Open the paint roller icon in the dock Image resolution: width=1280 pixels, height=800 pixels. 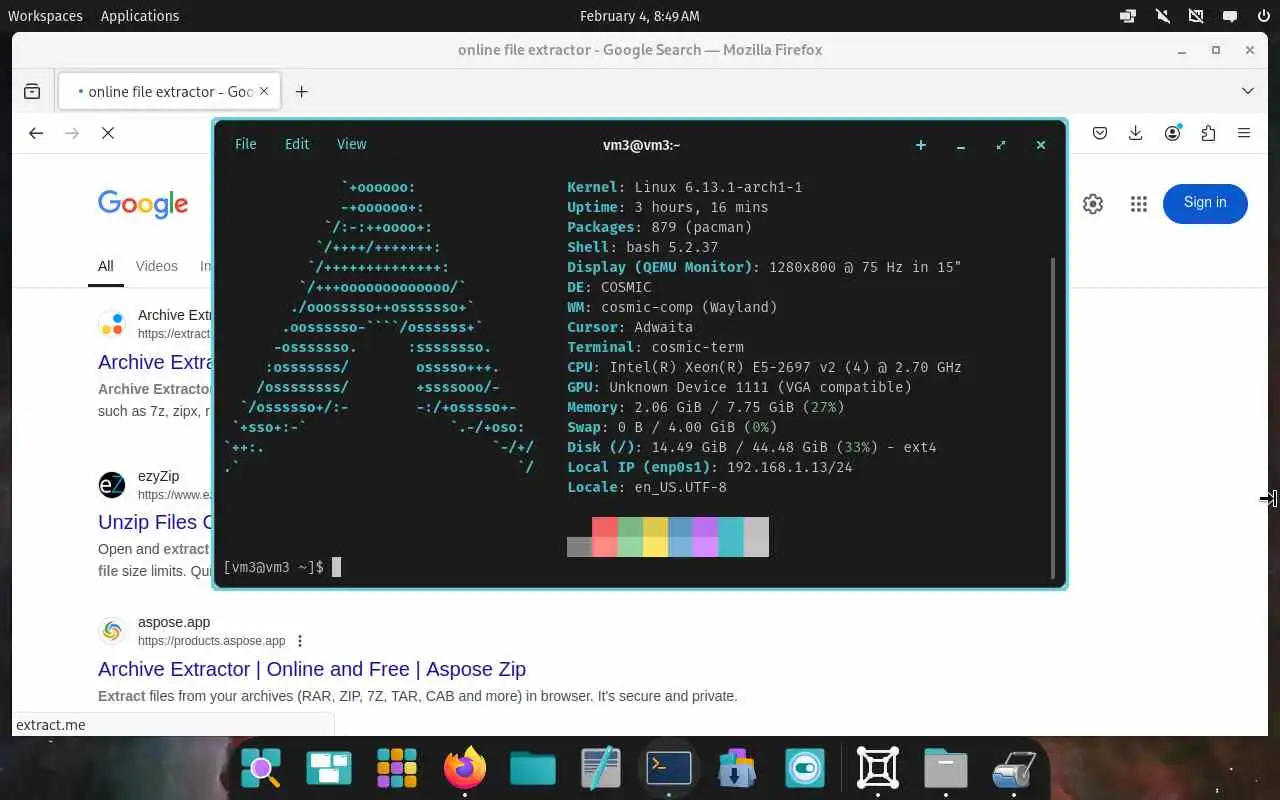click(x=1014, y=768)
